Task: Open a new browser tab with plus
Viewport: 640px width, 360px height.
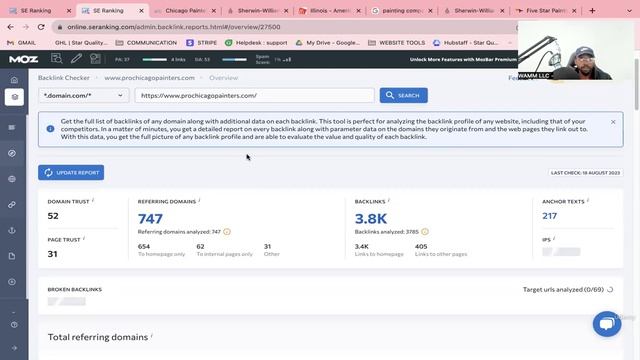Action: click(x=592, y=11)
